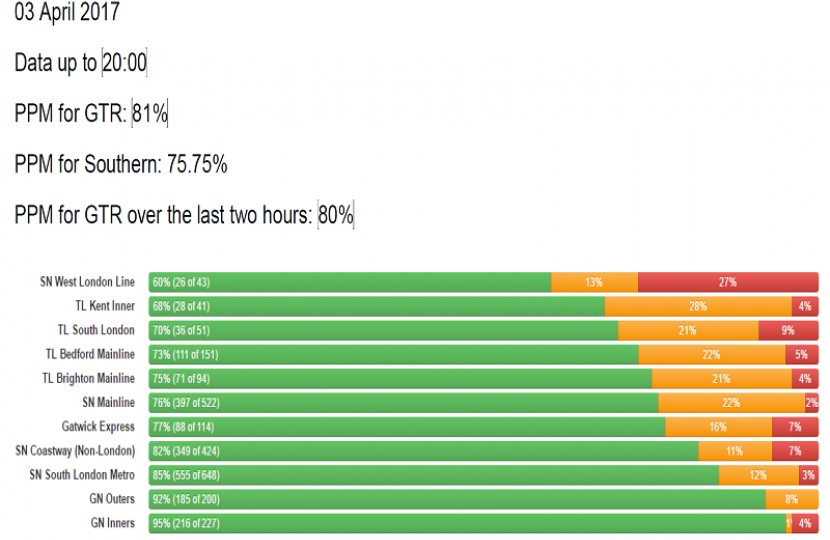
Task: Click the 20:00 time field
Action: point(125,63)
